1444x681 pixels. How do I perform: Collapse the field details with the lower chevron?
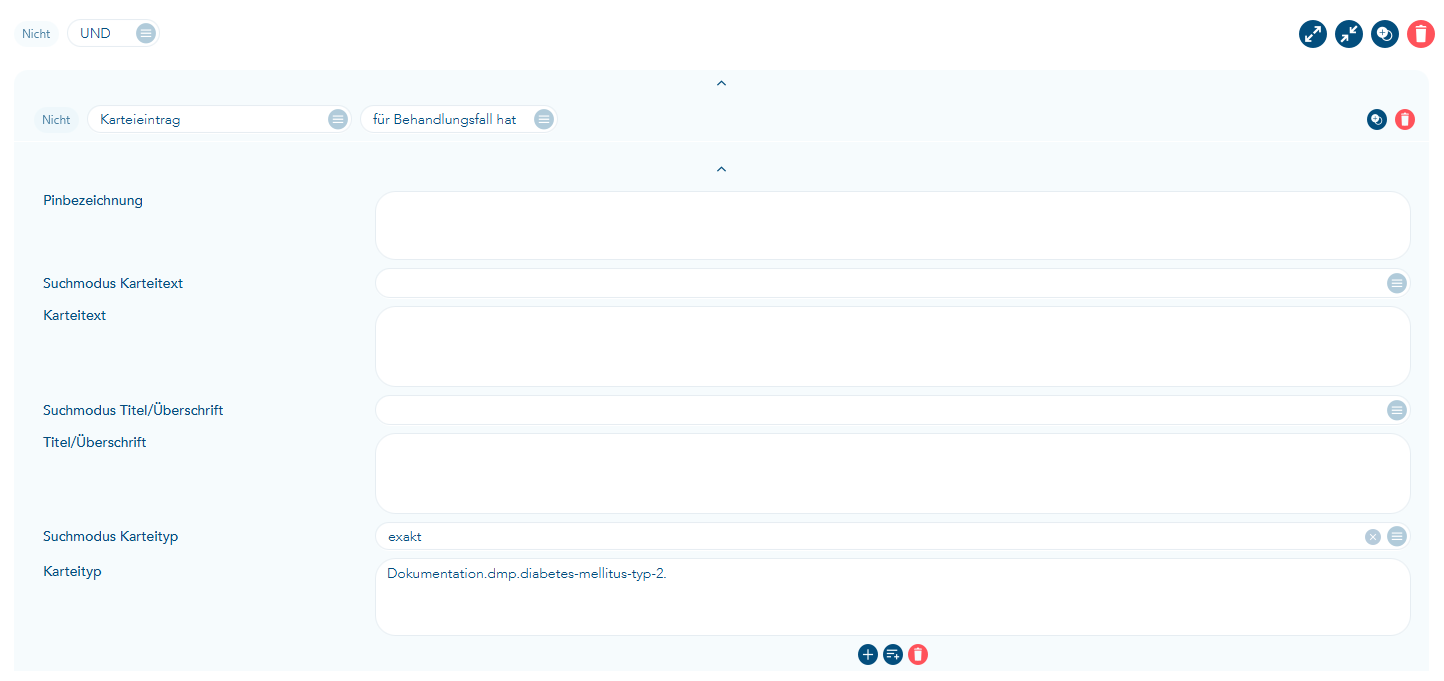721,170
